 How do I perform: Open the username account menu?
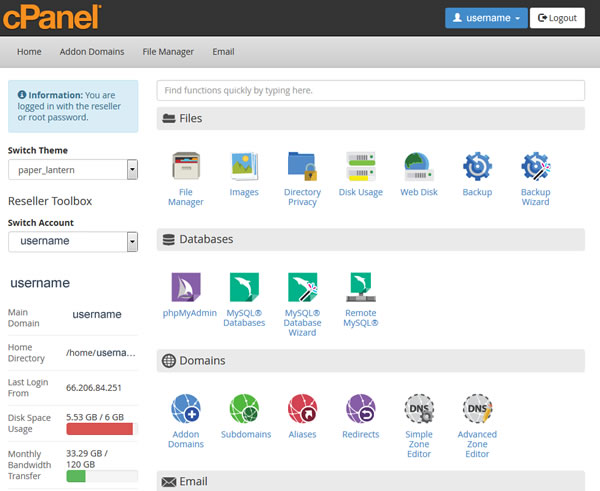tap(485, 18)
